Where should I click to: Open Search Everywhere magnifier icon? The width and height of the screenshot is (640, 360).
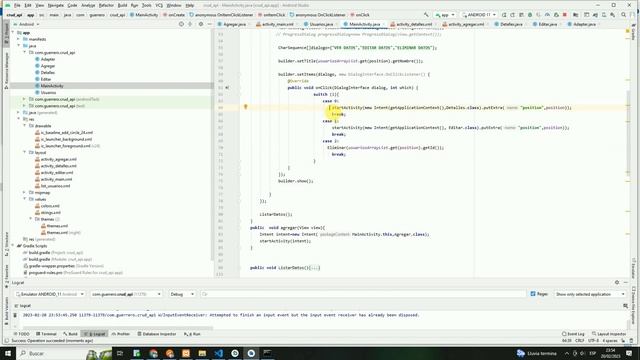(x=624, y=15)
